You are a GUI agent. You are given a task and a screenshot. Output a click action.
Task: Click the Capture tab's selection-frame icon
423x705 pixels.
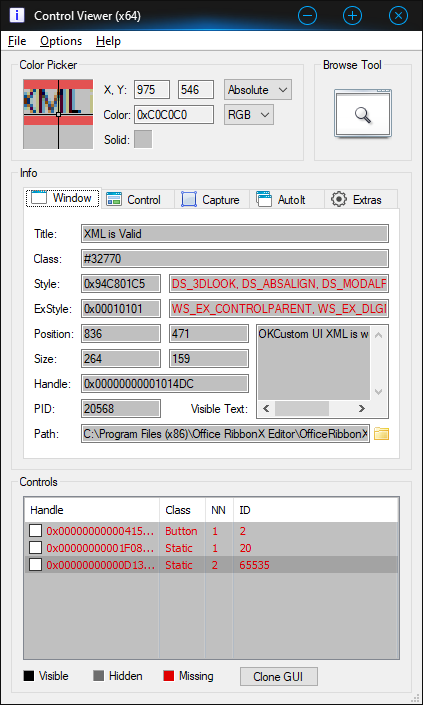[x=189, y=199]
